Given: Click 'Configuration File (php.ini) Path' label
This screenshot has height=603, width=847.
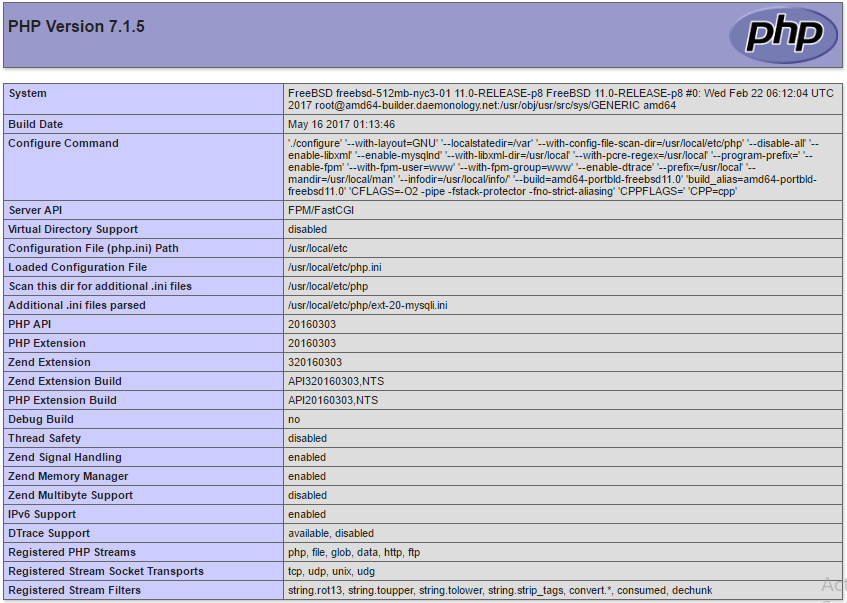Looking at the screenshot, I should (93, 248).
